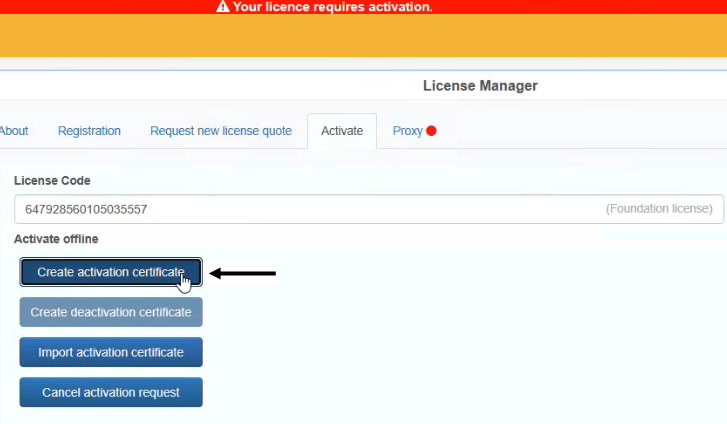Click the Activate offline heading
Screen dimensions: 727x424
pos(56,239)
